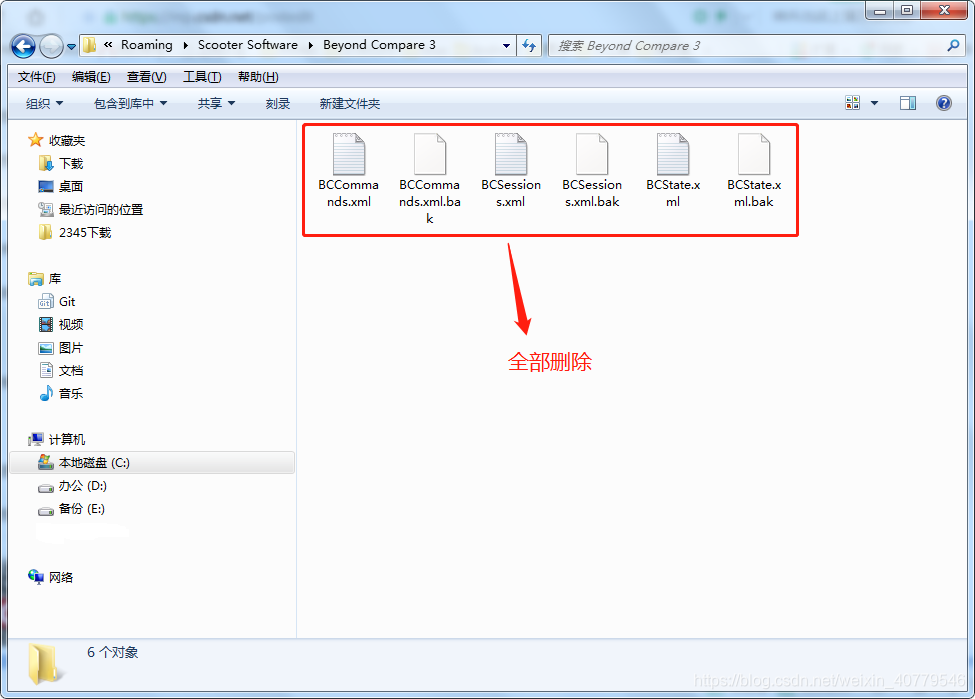
Task: Open the 查看(V) menu
Action: [x=147, y=76]
